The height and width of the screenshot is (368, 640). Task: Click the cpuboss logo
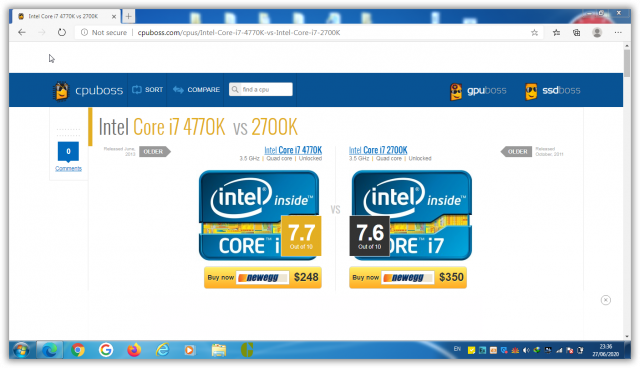tap(88, 90)
